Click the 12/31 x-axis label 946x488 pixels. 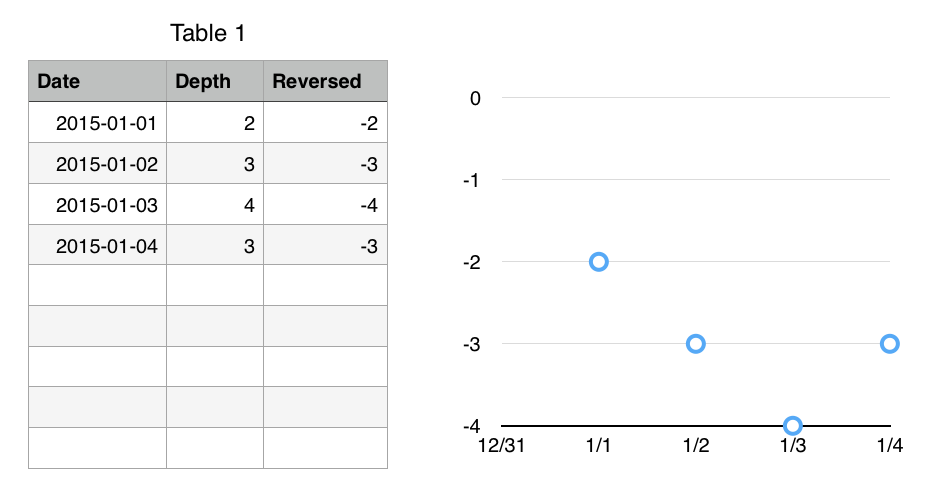click(x=501, y=445)
